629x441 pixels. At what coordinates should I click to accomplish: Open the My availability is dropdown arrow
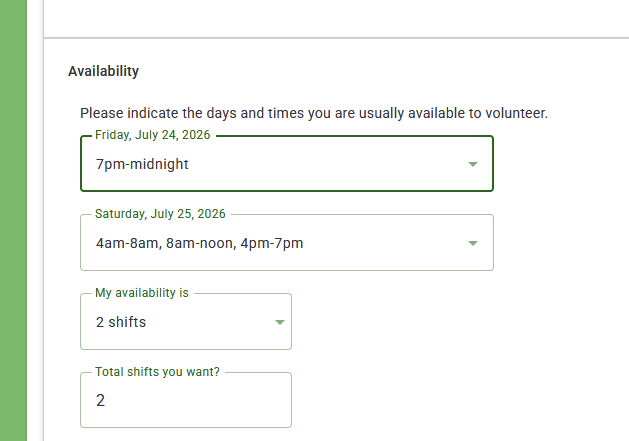pos(280,322)
